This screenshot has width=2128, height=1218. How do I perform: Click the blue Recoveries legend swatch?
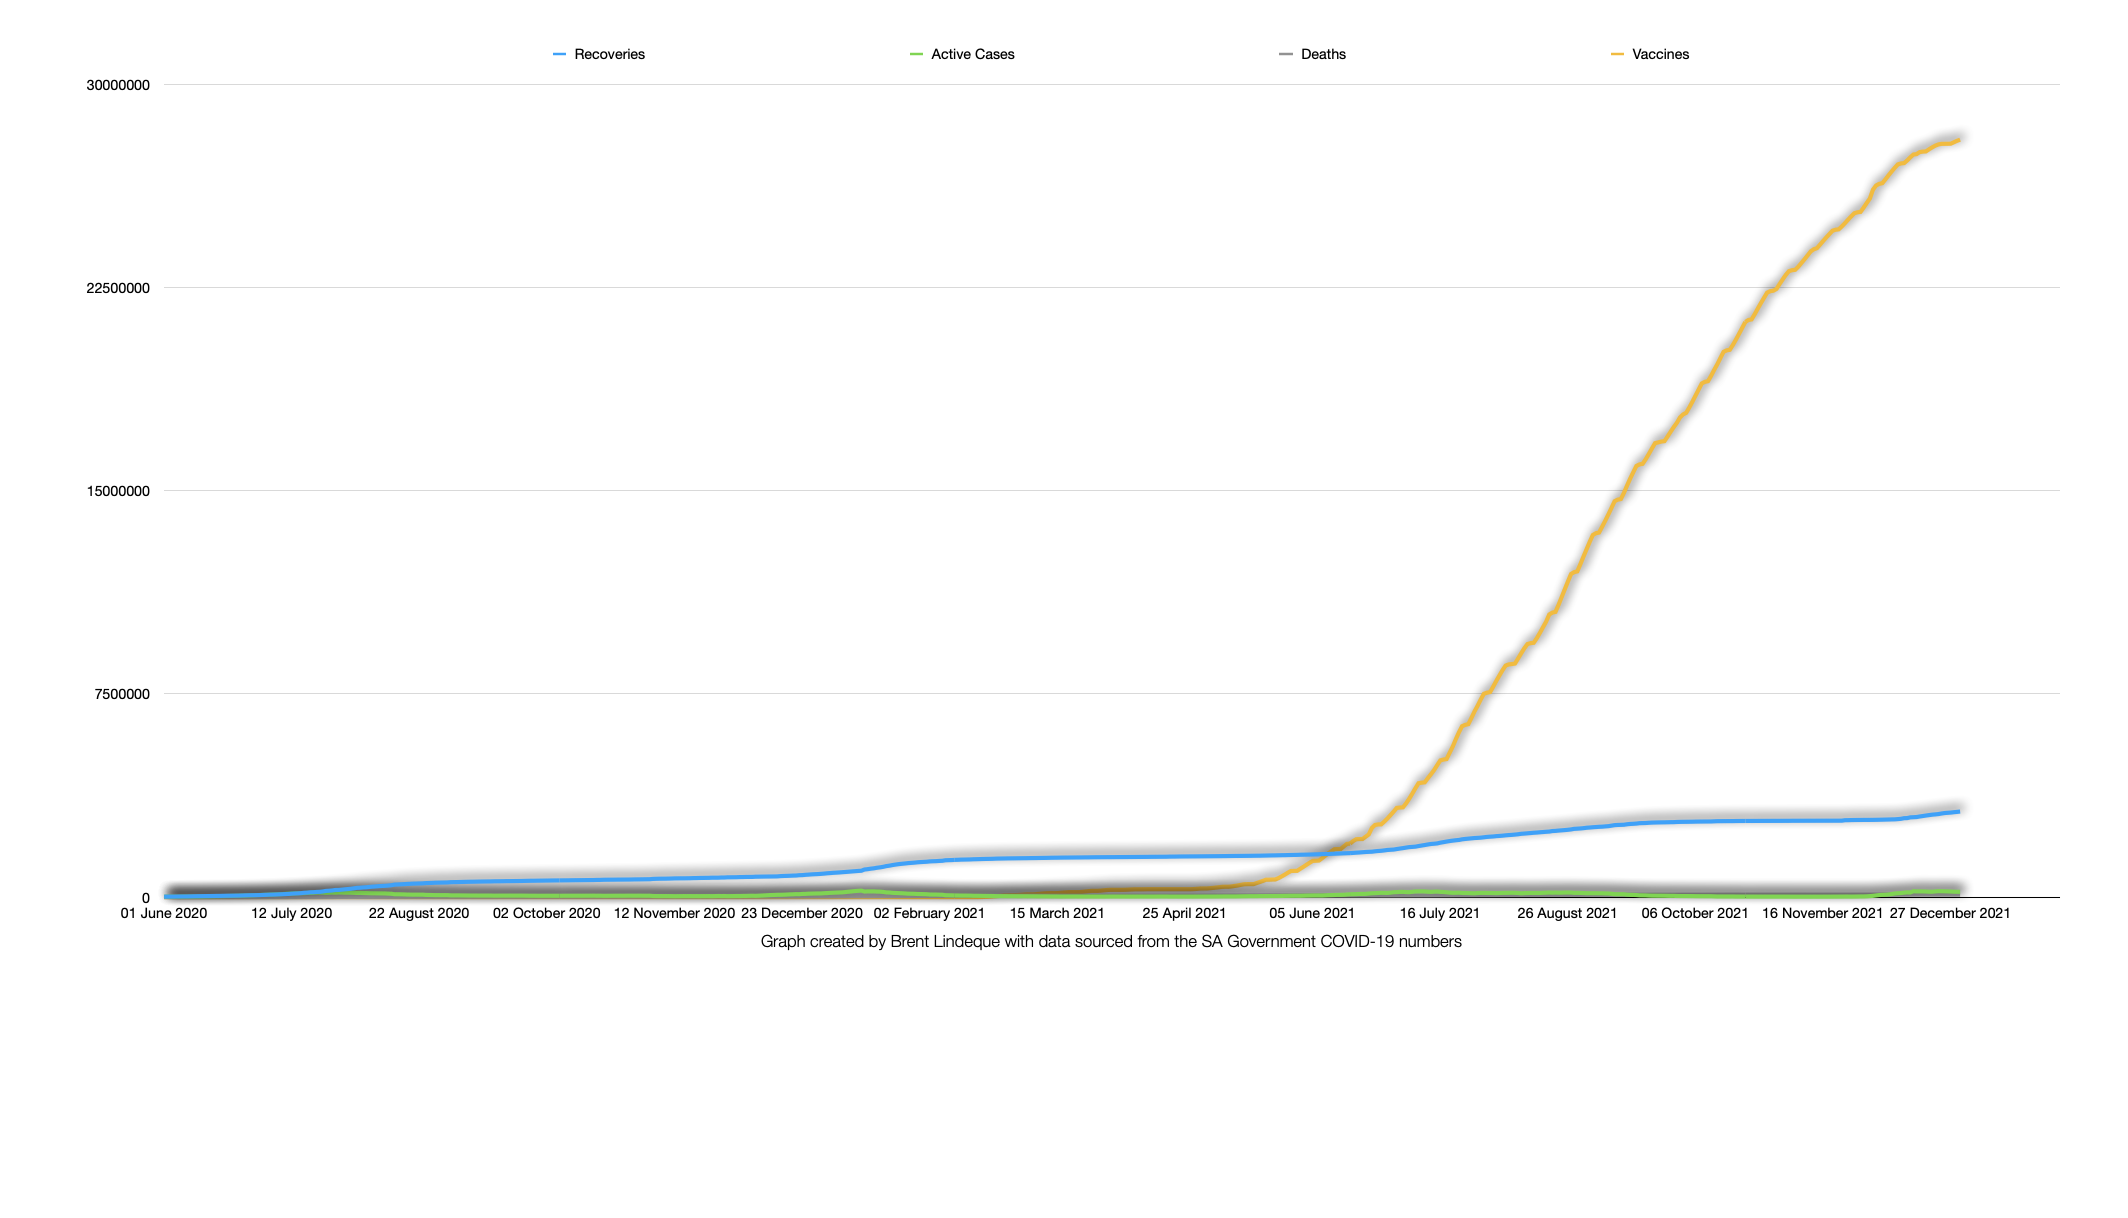(x=559, y=54)
